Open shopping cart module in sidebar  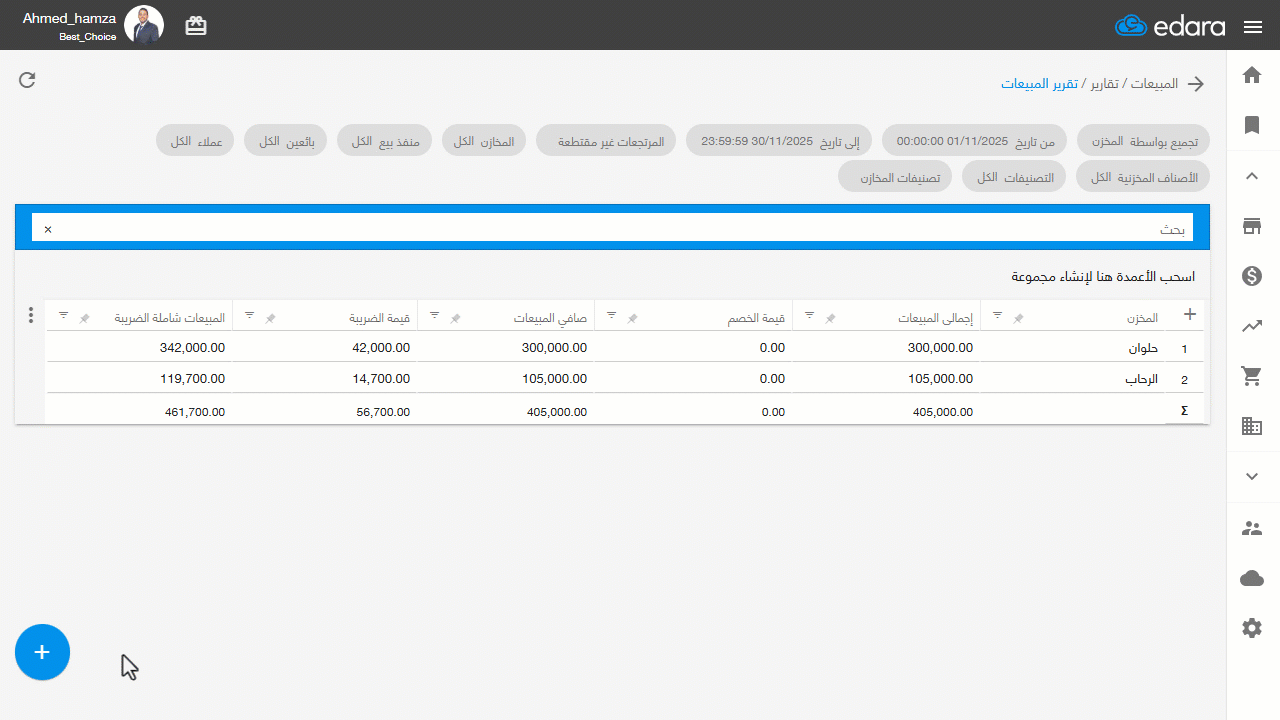click(x=1251, y=376)
